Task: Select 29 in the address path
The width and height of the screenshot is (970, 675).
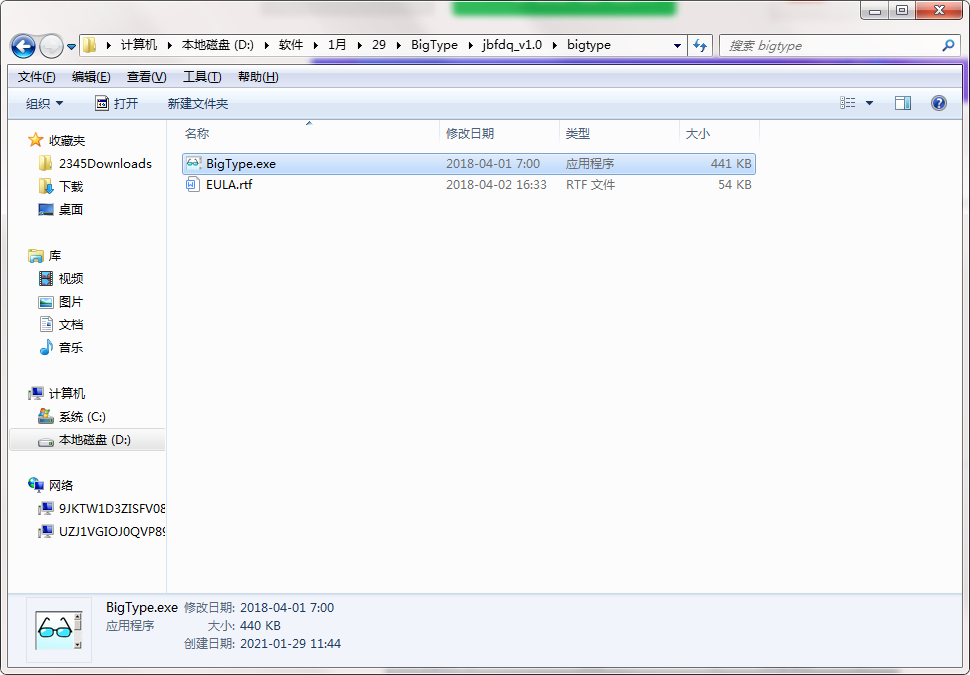Action: pos(379,45)
